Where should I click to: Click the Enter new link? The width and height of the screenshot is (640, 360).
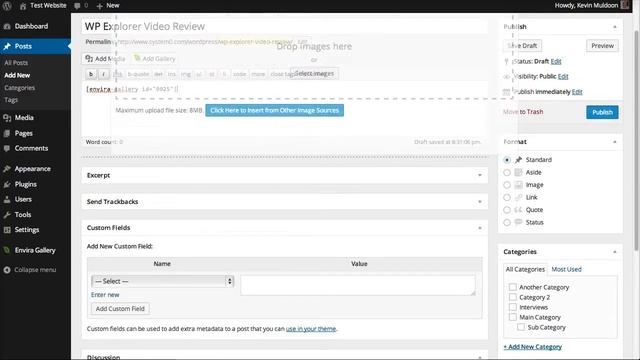(105, 295)
